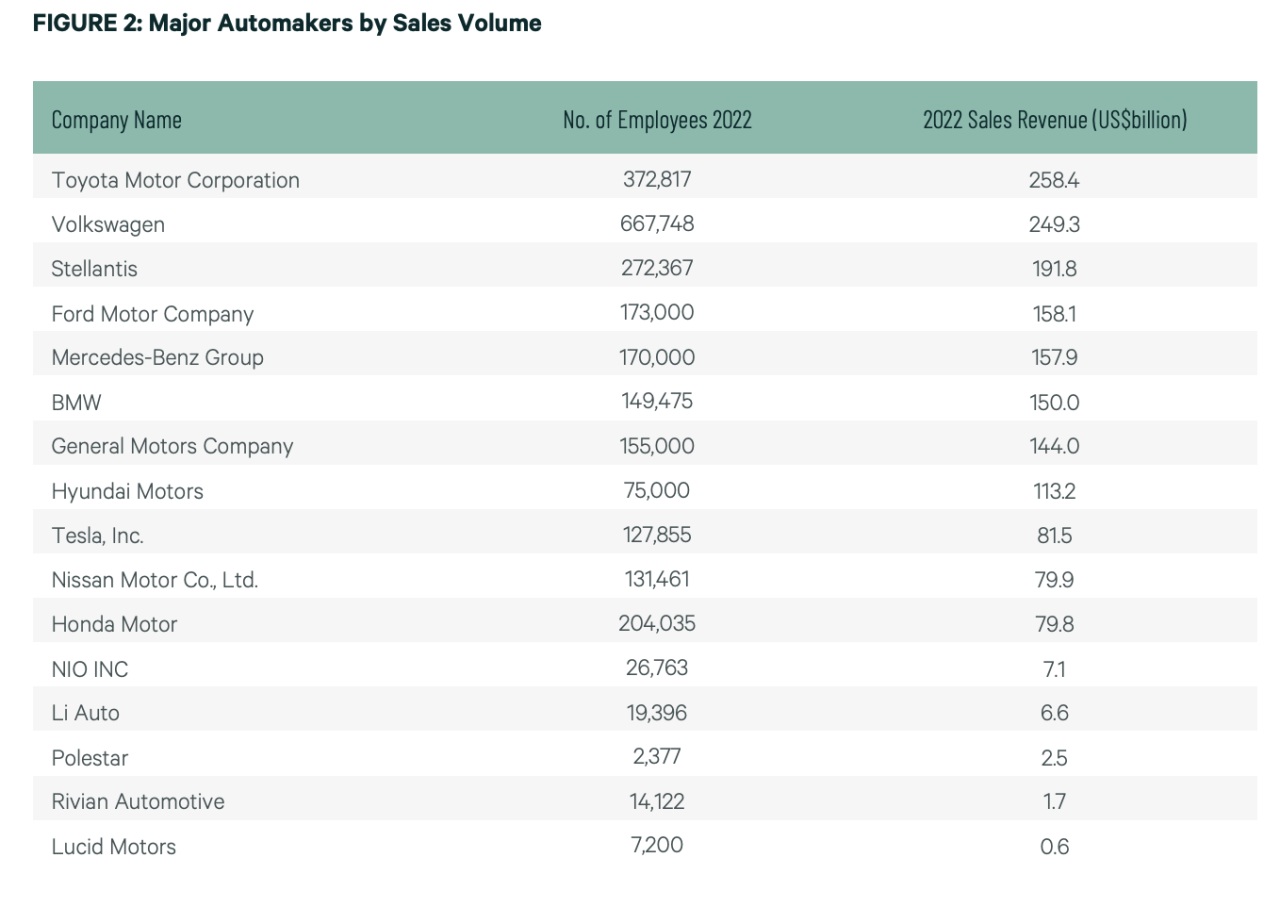Select Rivian Automotive's employee count 14,122
1280x907 pixels.
657,800
